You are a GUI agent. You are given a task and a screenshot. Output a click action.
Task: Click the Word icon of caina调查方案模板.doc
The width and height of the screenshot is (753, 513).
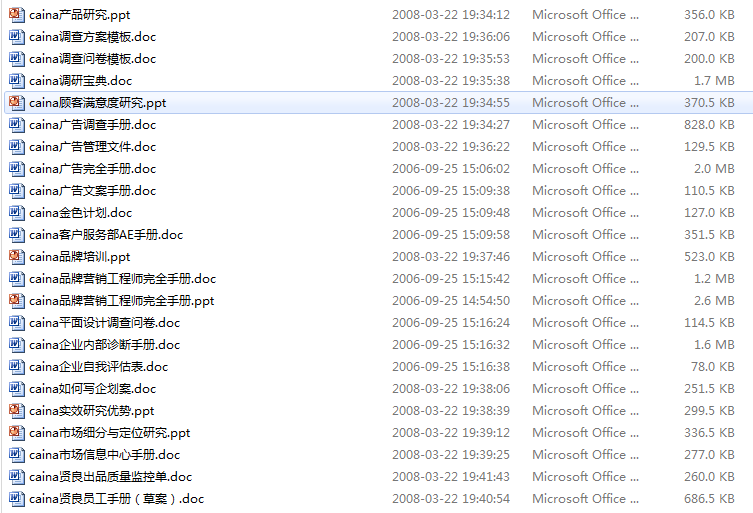click(16, 37)
